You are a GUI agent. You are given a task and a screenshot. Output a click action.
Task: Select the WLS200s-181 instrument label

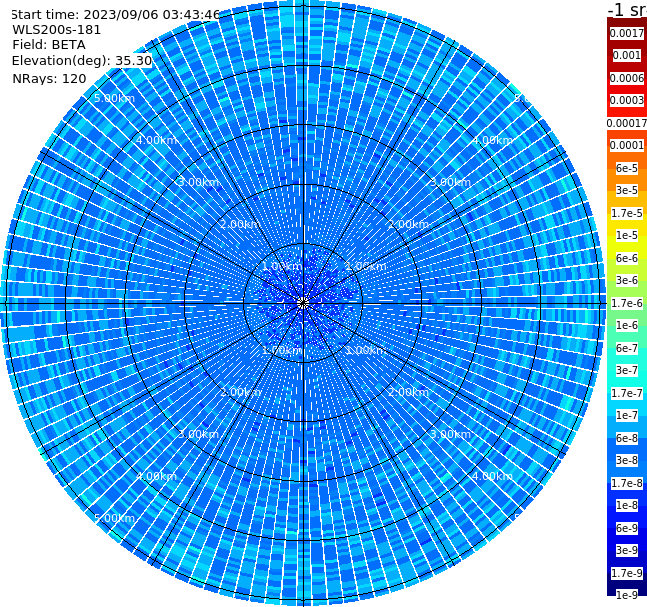(x=57, y=30)
